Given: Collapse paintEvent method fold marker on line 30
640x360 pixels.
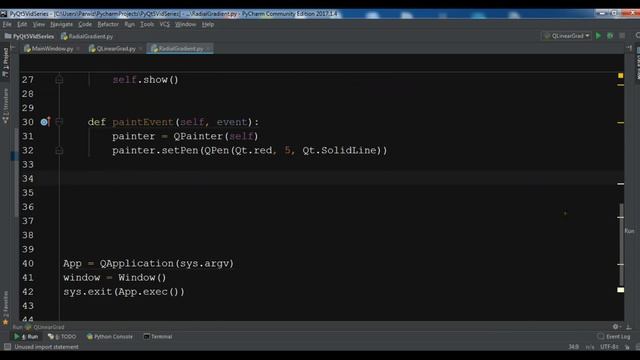Looking at the screenshot, I should click(59, 122).
